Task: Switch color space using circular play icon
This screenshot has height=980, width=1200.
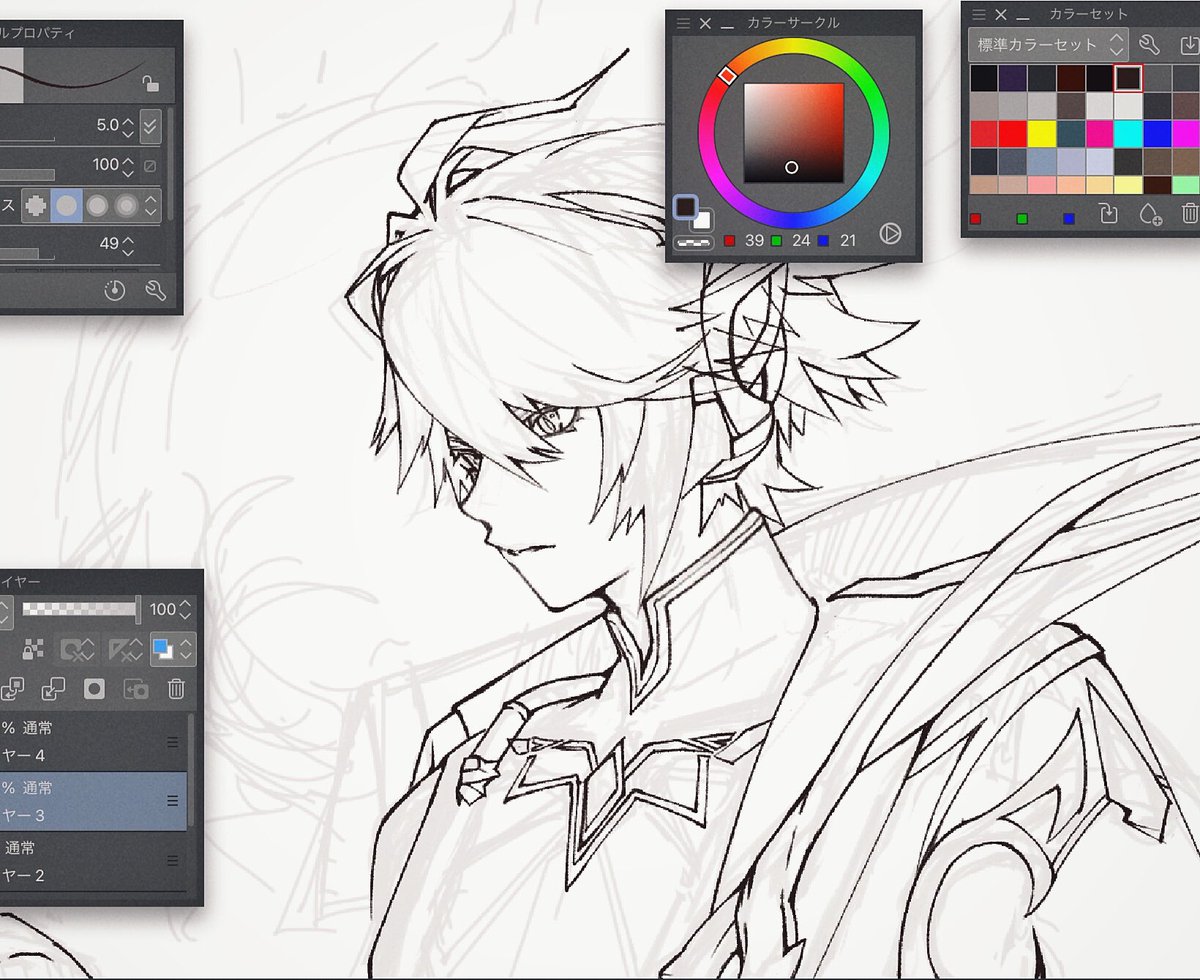Action: pyautogui.click(x=890, y=234)
